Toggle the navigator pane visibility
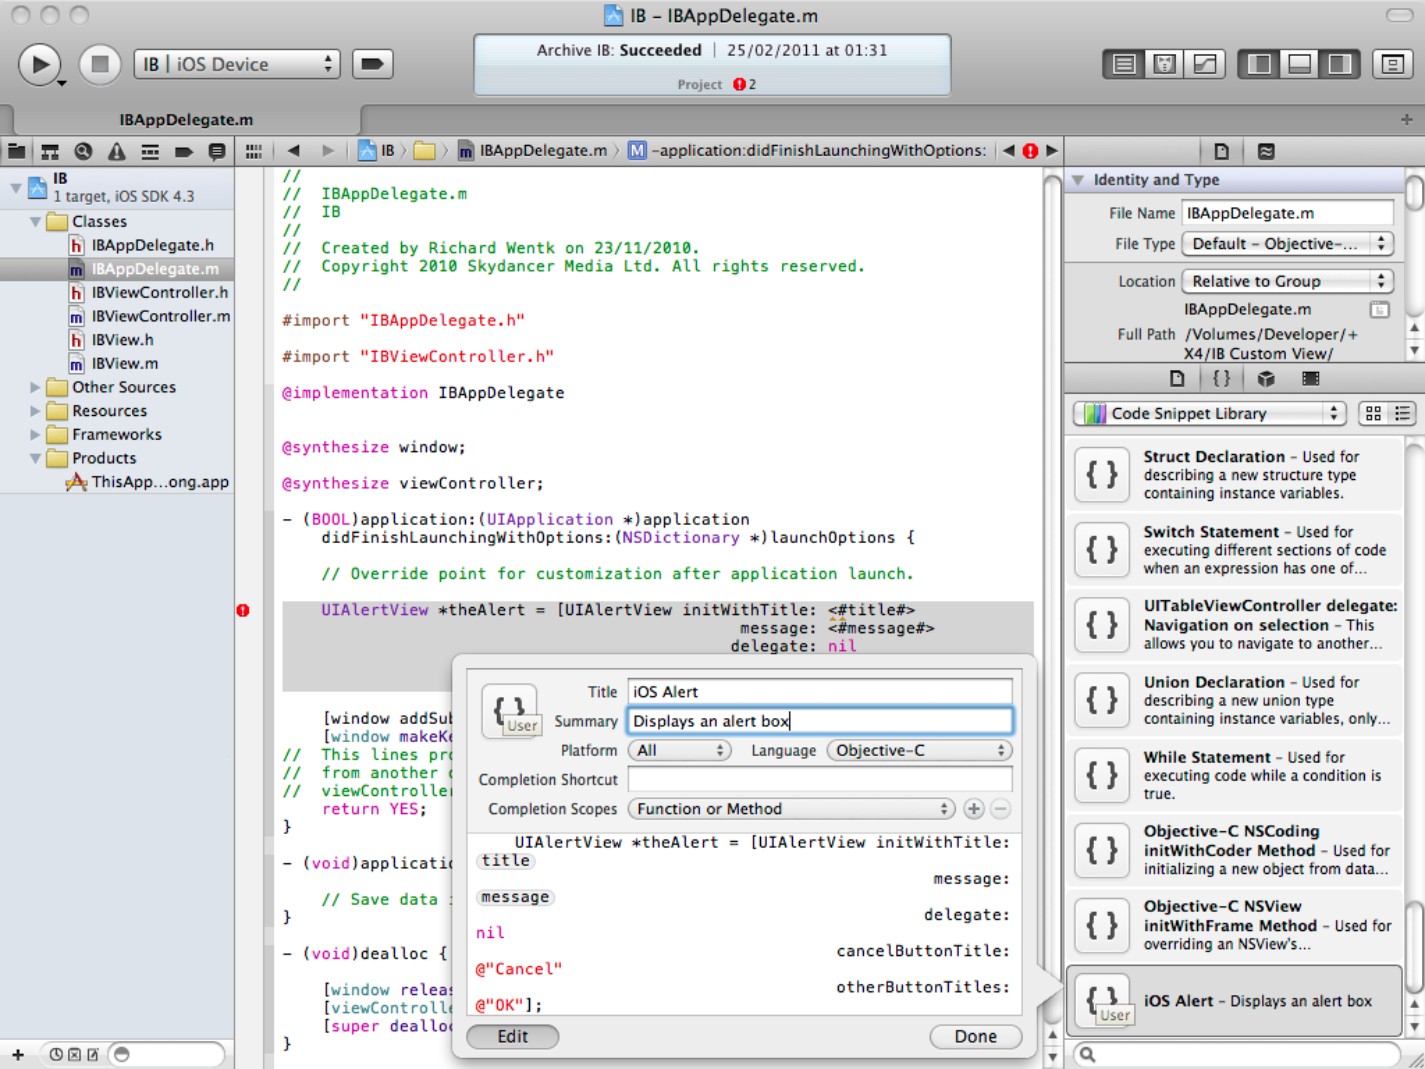Image resolution: width=1425 pixels, height=1069 pixels. point(1259,64)
